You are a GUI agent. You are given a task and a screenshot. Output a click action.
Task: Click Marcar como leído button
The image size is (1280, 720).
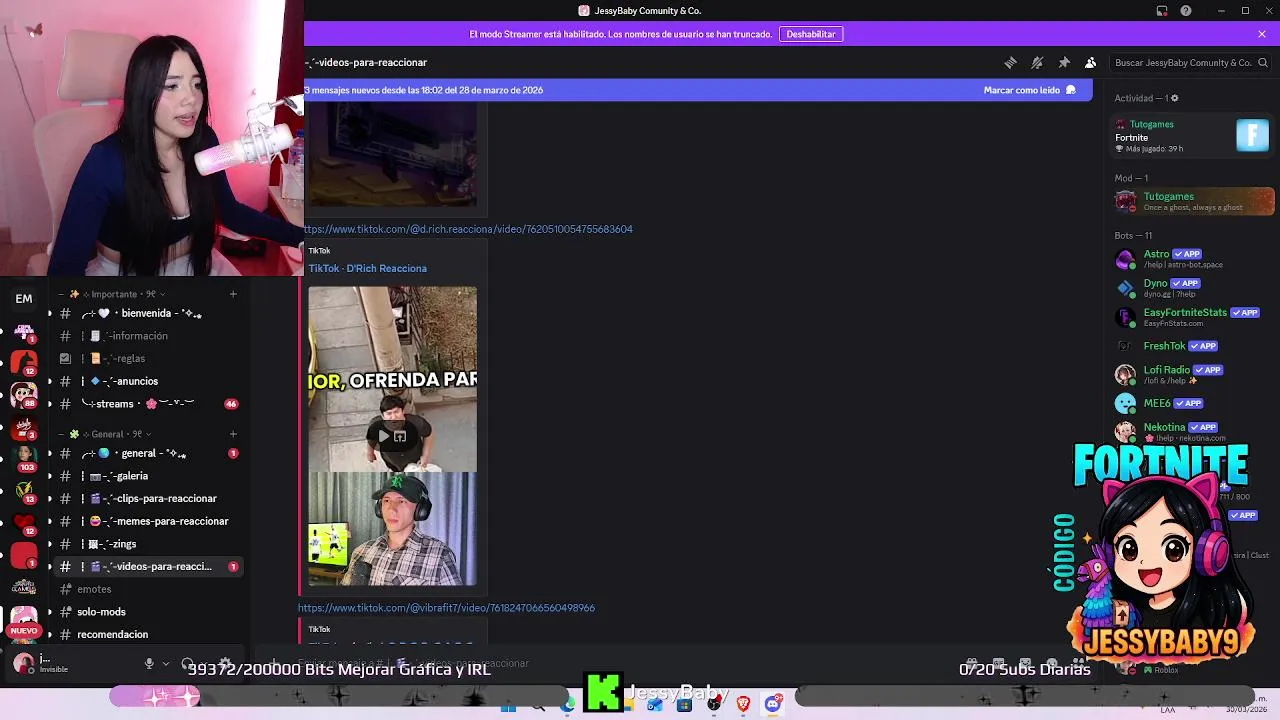tap(1030, 90)
